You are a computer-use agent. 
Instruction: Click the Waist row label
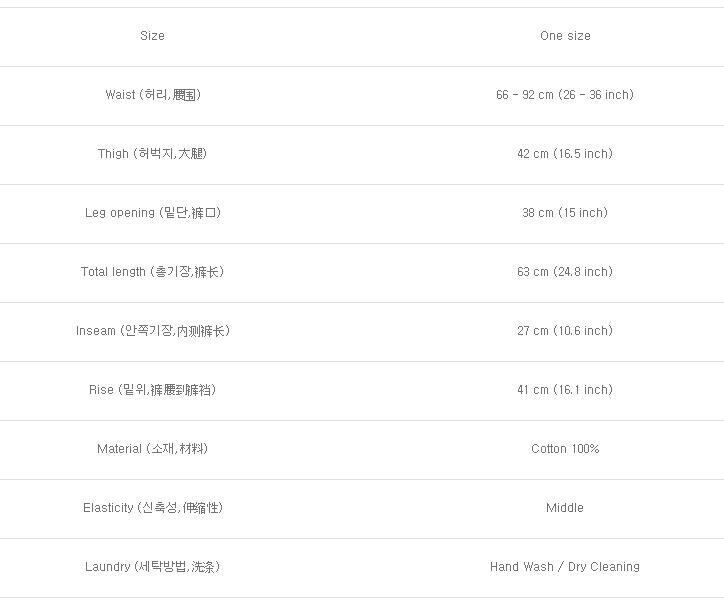(152, 95)
